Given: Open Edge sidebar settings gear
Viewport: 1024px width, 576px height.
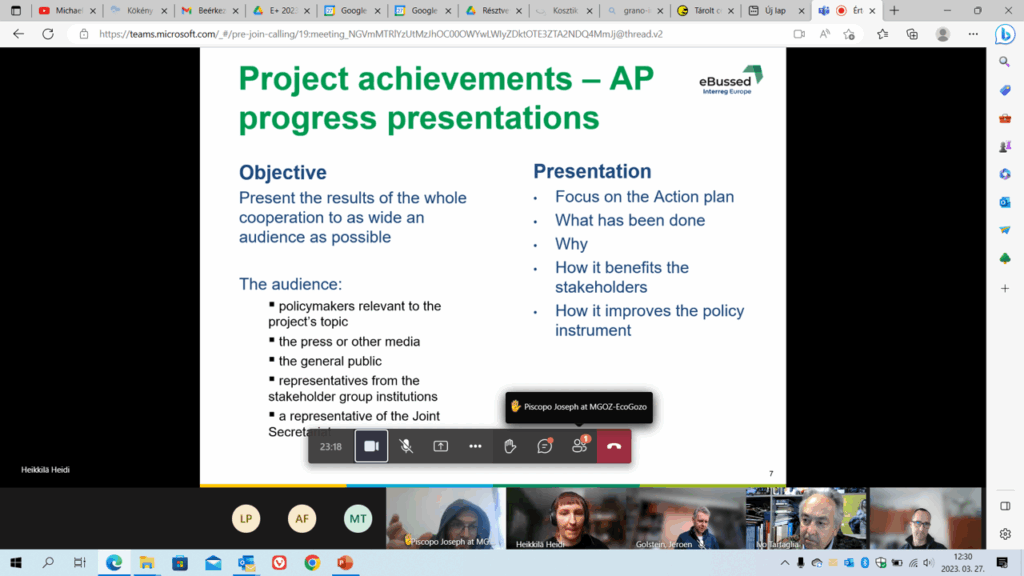Looking at the screenshot, I should pyautogui.click(x=1005, y=534).
